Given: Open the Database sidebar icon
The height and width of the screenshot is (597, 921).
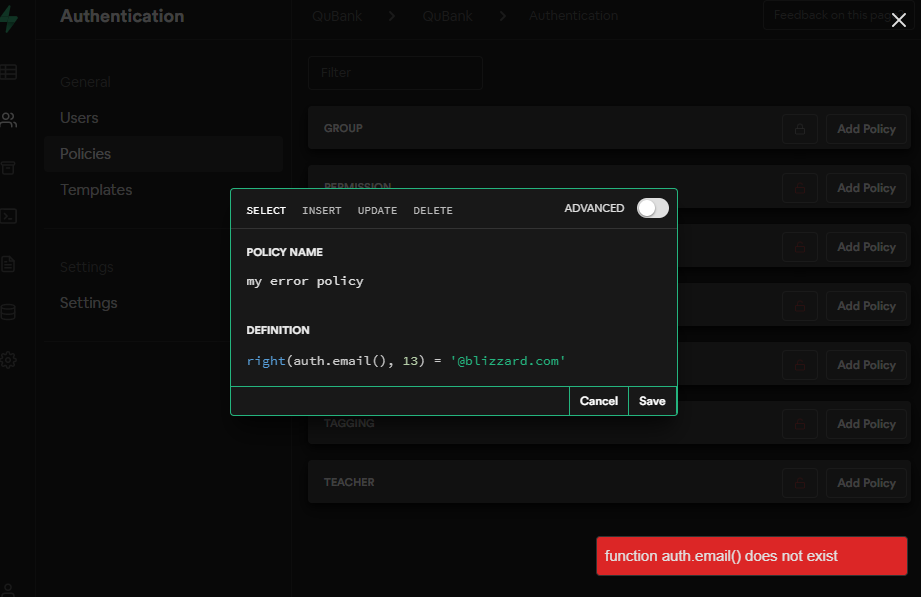Looking at the screenshot, I should point(8,311).
